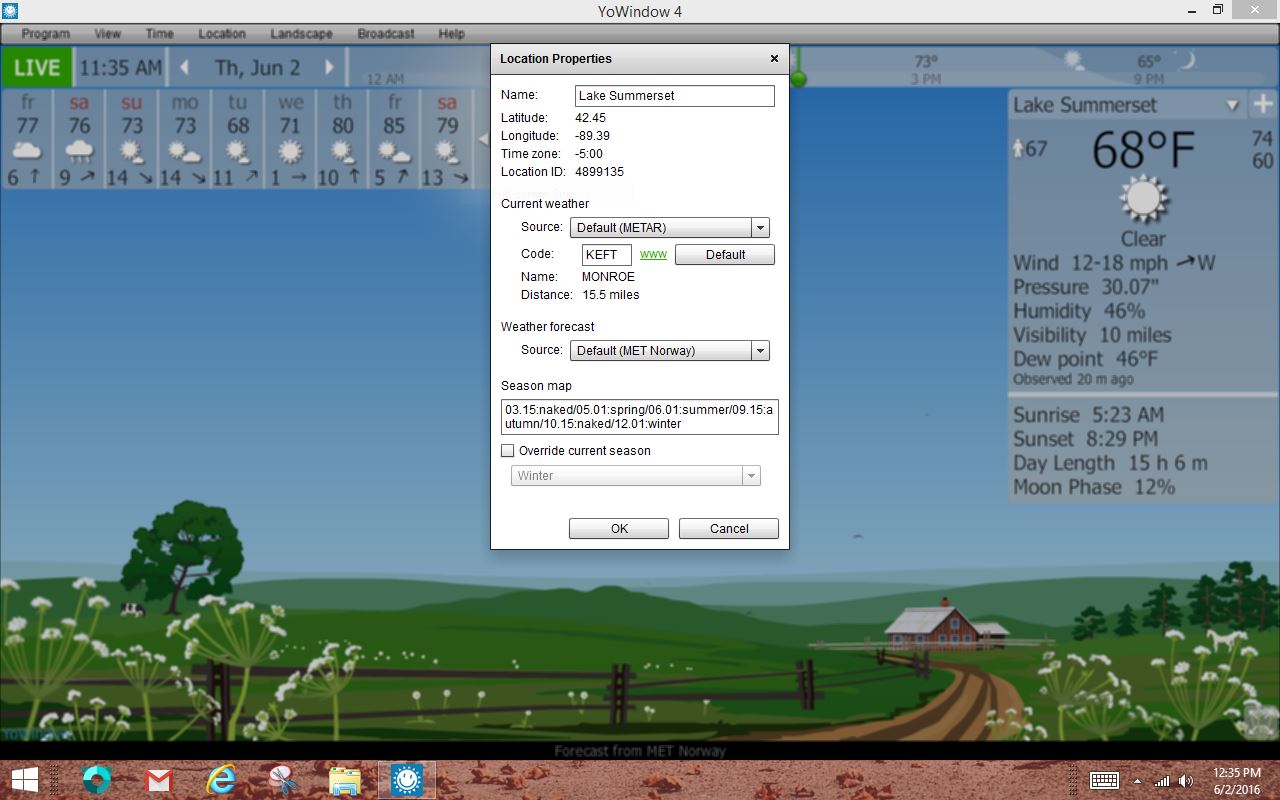This screenshot has width=1280, height=800.
Task: Open YoWindow icon in taskbar
Action: (406, 778)
